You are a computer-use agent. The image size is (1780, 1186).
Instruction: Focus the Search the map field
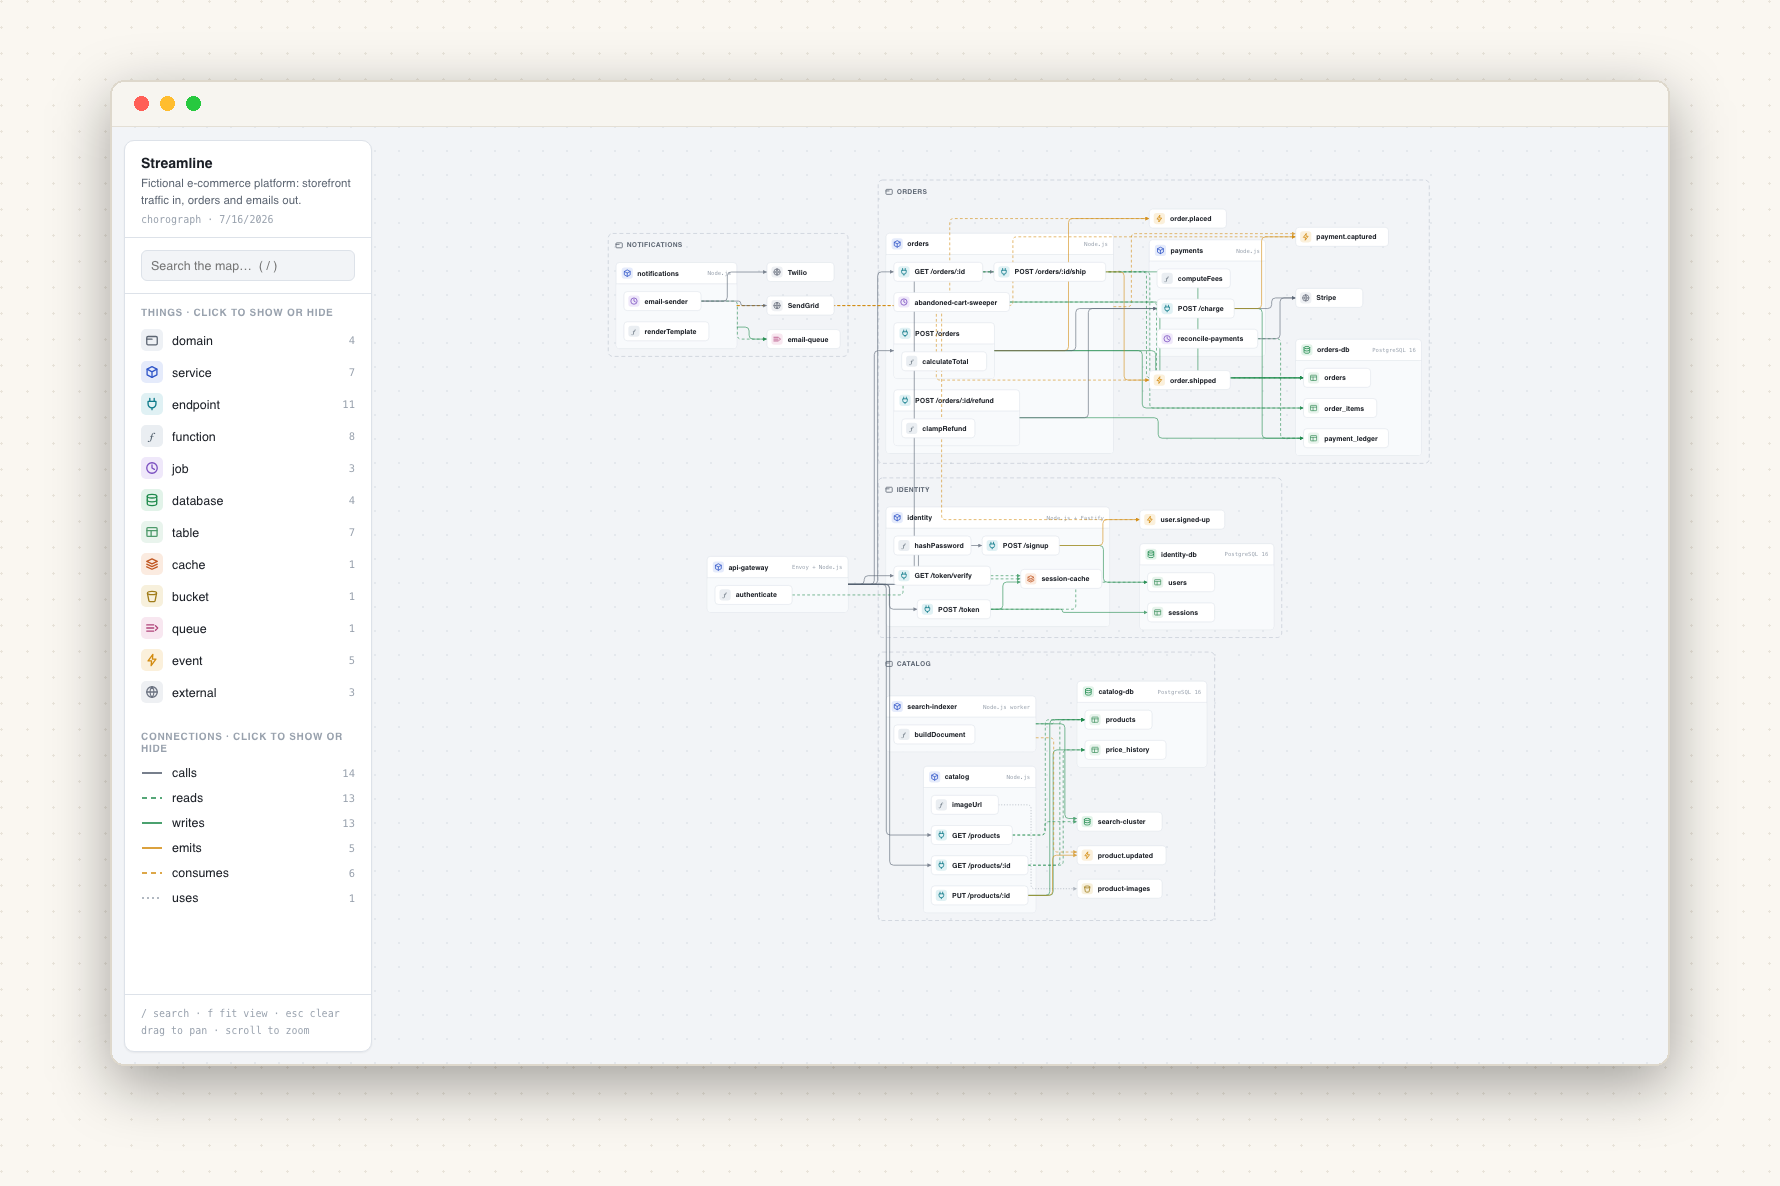248,266
